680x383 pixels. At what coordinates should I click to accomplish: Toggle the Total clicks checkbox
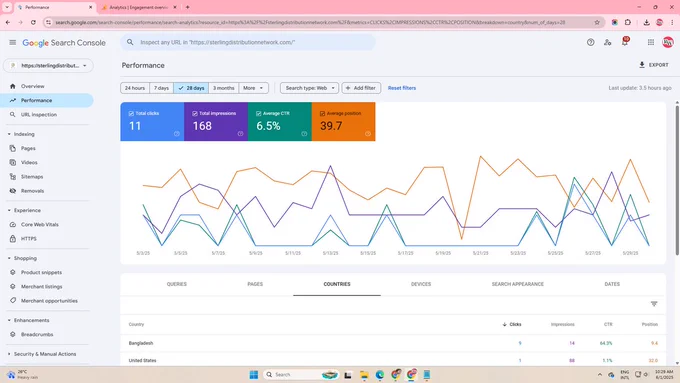(x=131, y=114)
